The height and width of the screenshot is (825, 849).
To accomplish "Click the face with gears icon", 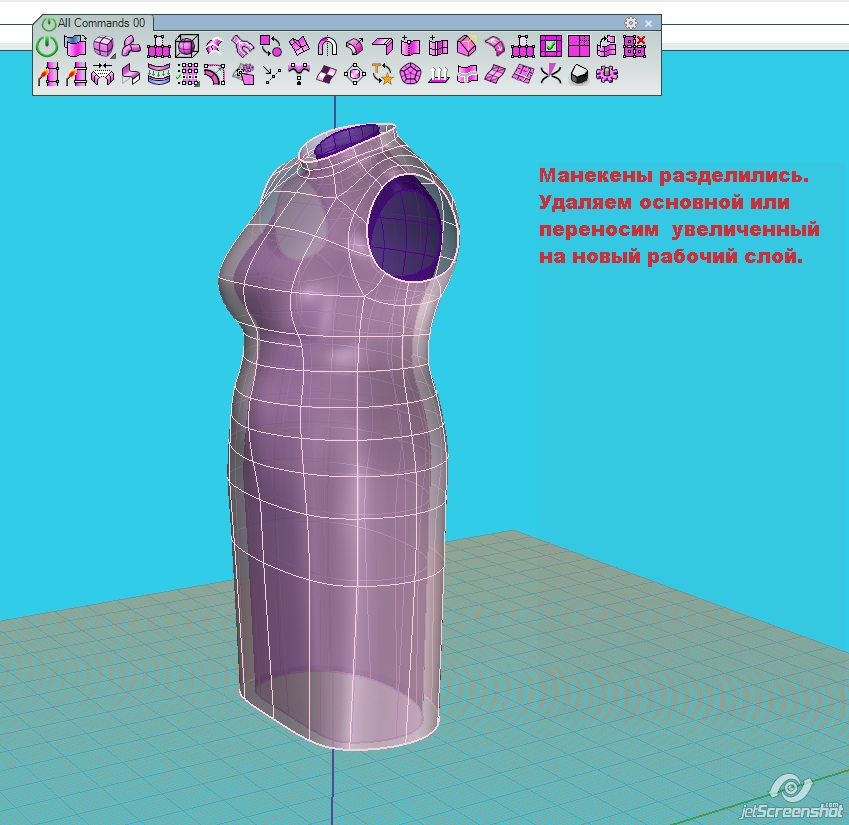I will 244,74.
